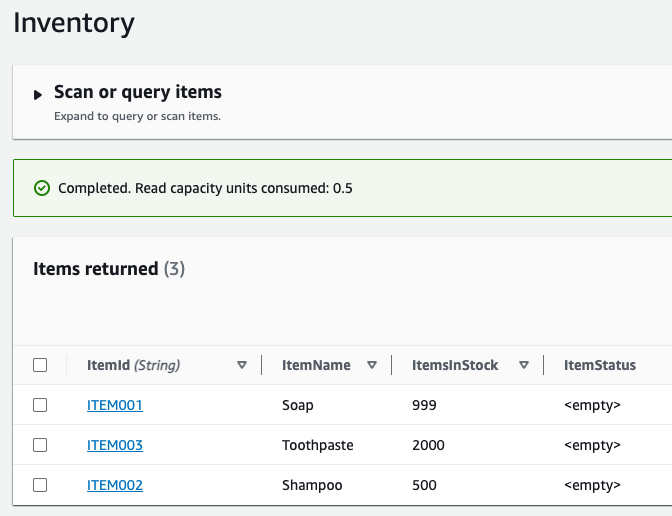The height and width of the screenshot is (516, 672).
Task: Sort using ItemsInStock column arrow
Action: [524, 365]
